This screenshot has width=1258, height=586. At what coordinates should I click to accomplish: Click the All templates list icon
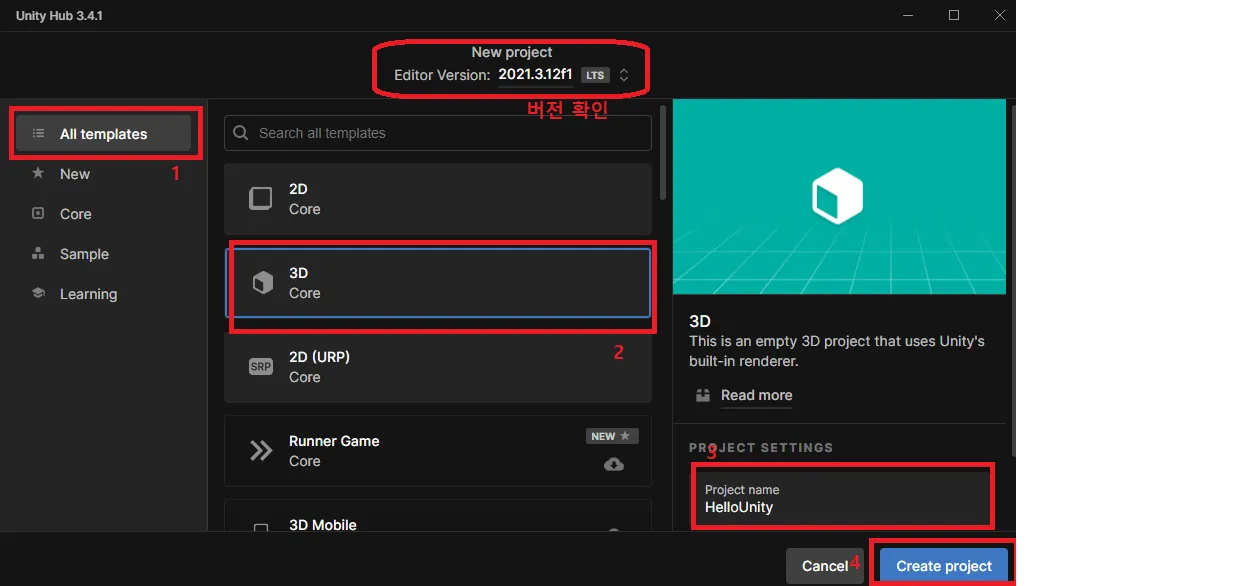(x=38, y=134)
